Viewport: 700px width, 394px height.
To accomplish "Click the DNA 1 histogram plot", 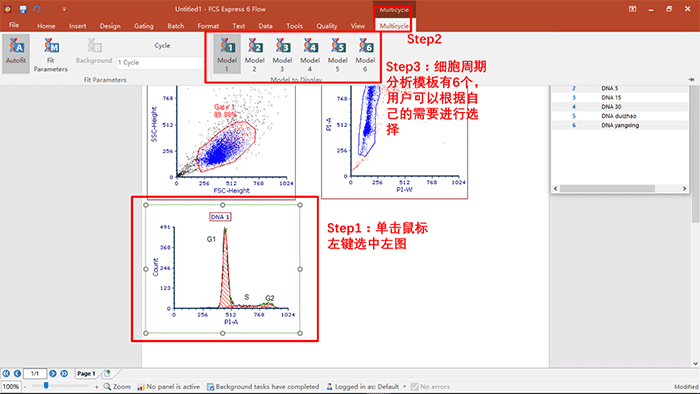I will (223, 269).
